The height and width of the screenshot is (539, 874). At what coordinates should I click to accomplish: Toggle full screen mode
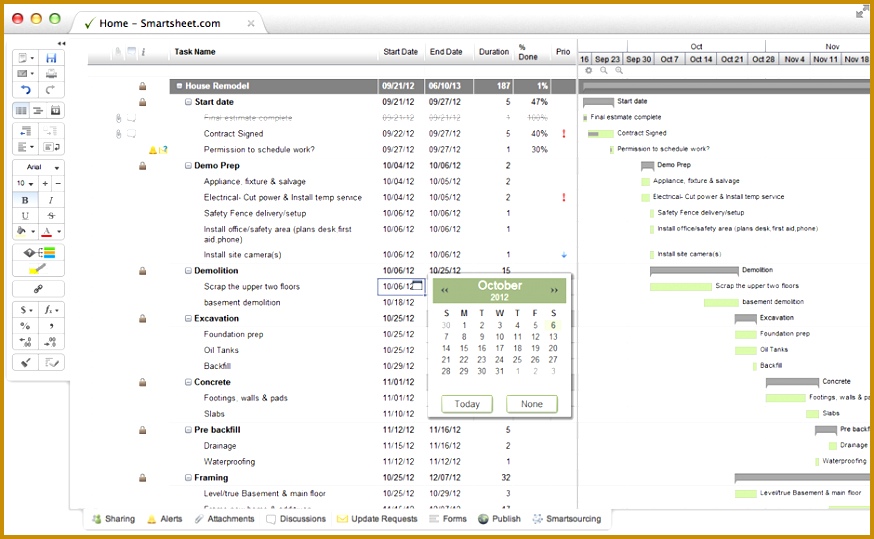point(862,12)
